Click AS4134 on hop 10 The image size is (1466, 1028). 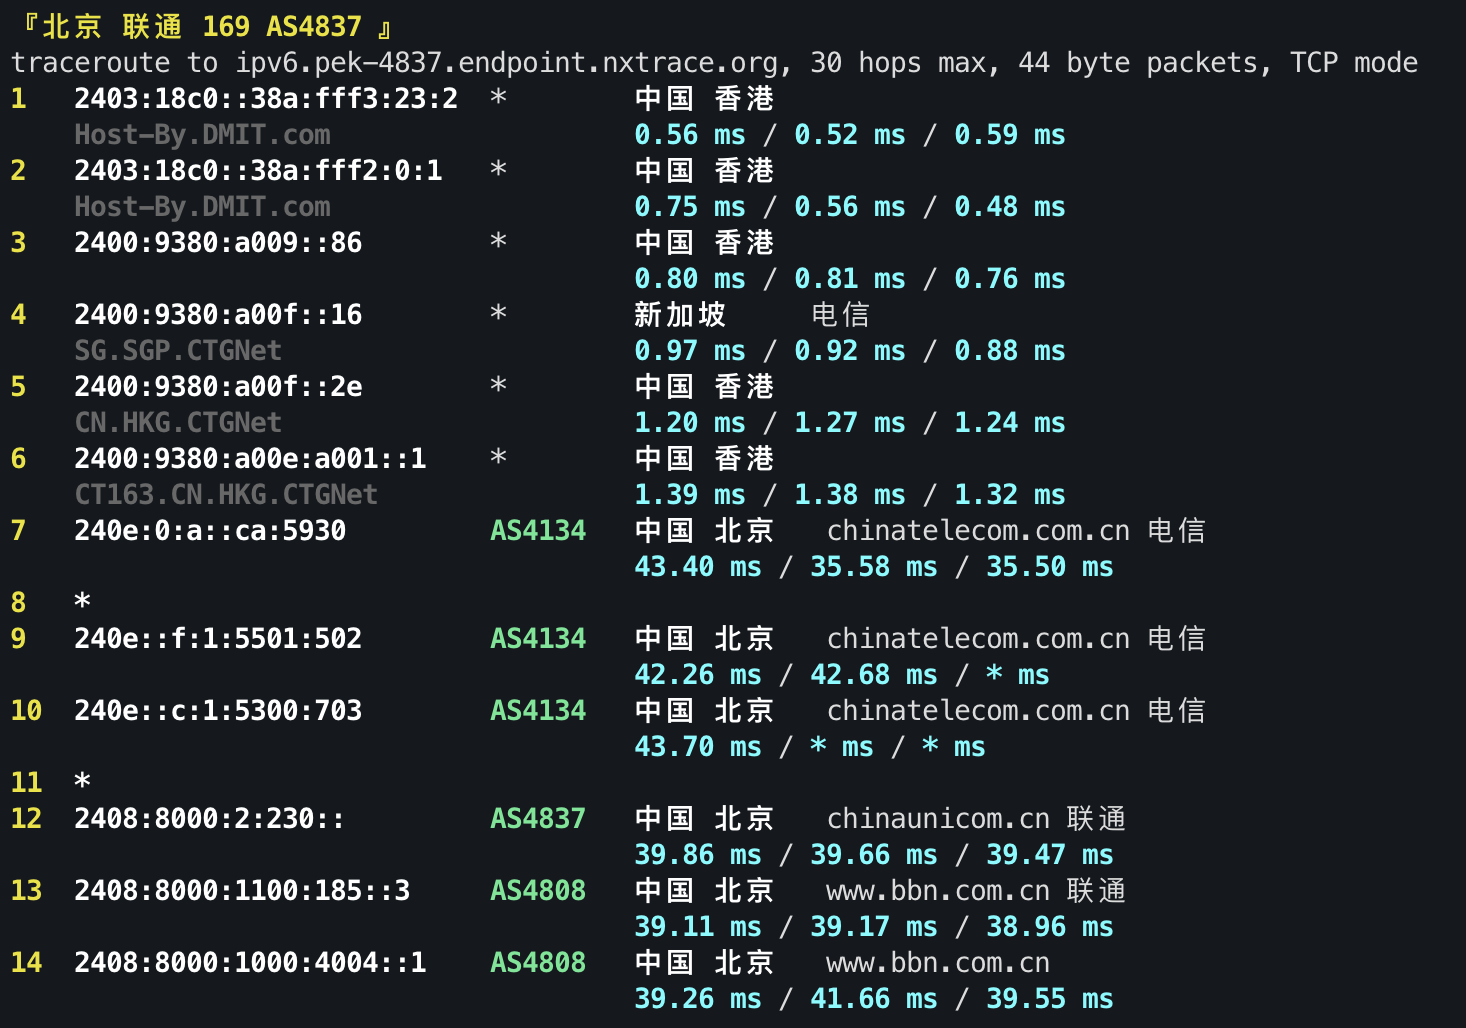pos(538,711)
